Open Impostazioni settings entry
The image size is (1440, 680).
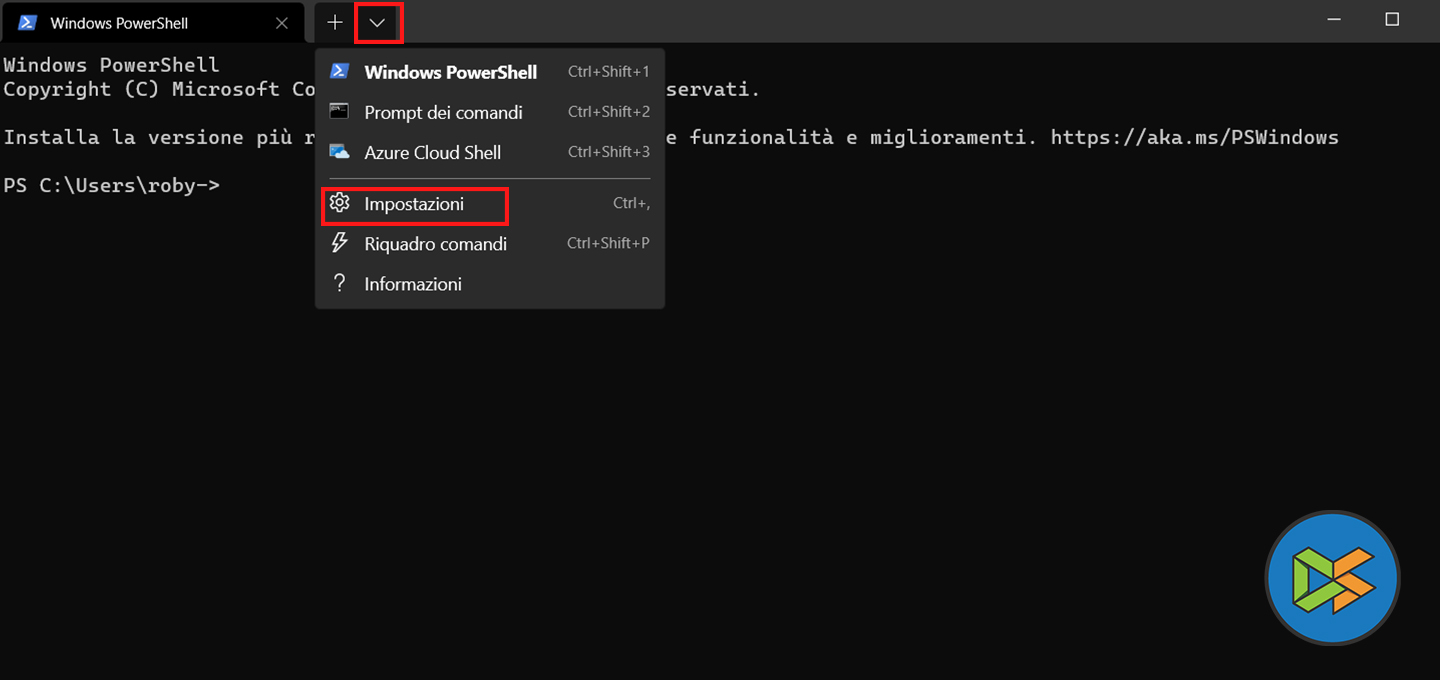point(414,204)
